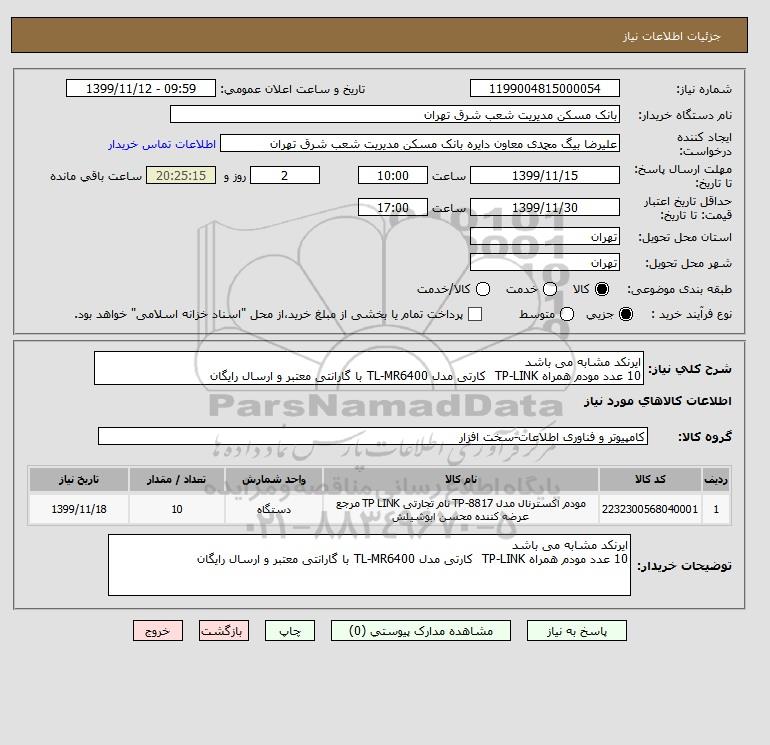Click the buyer organization name field
The height and width of the screenshot is (745, 770).
point(395,114)
